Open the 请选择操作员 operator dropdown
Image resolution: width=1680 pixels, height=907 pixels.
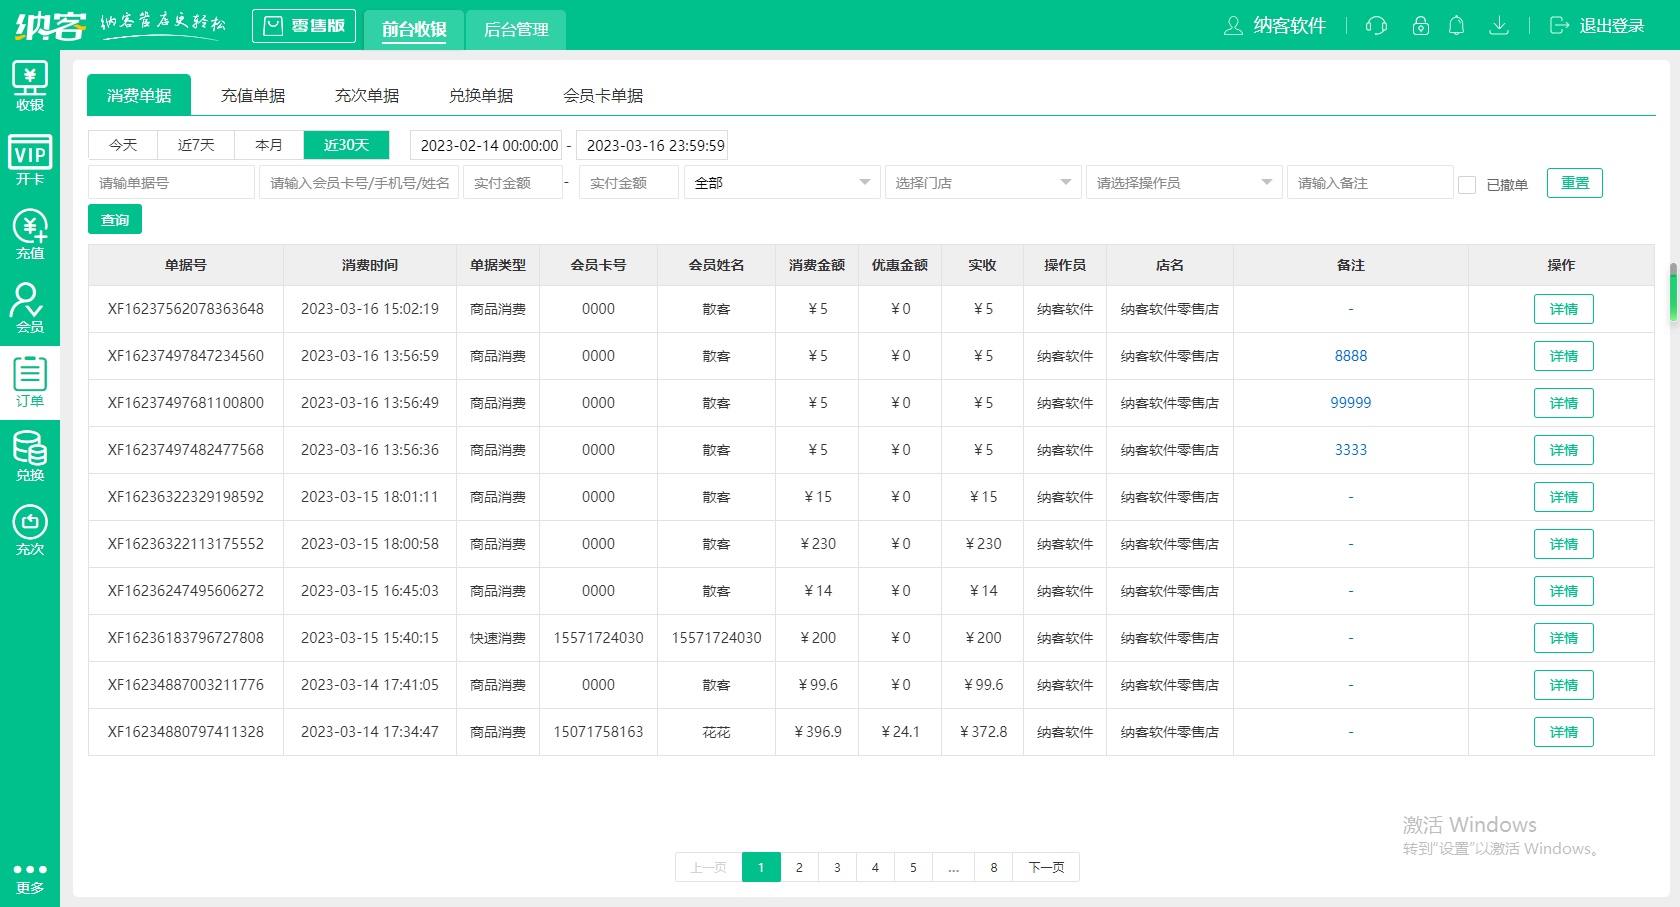point(1184,182)
